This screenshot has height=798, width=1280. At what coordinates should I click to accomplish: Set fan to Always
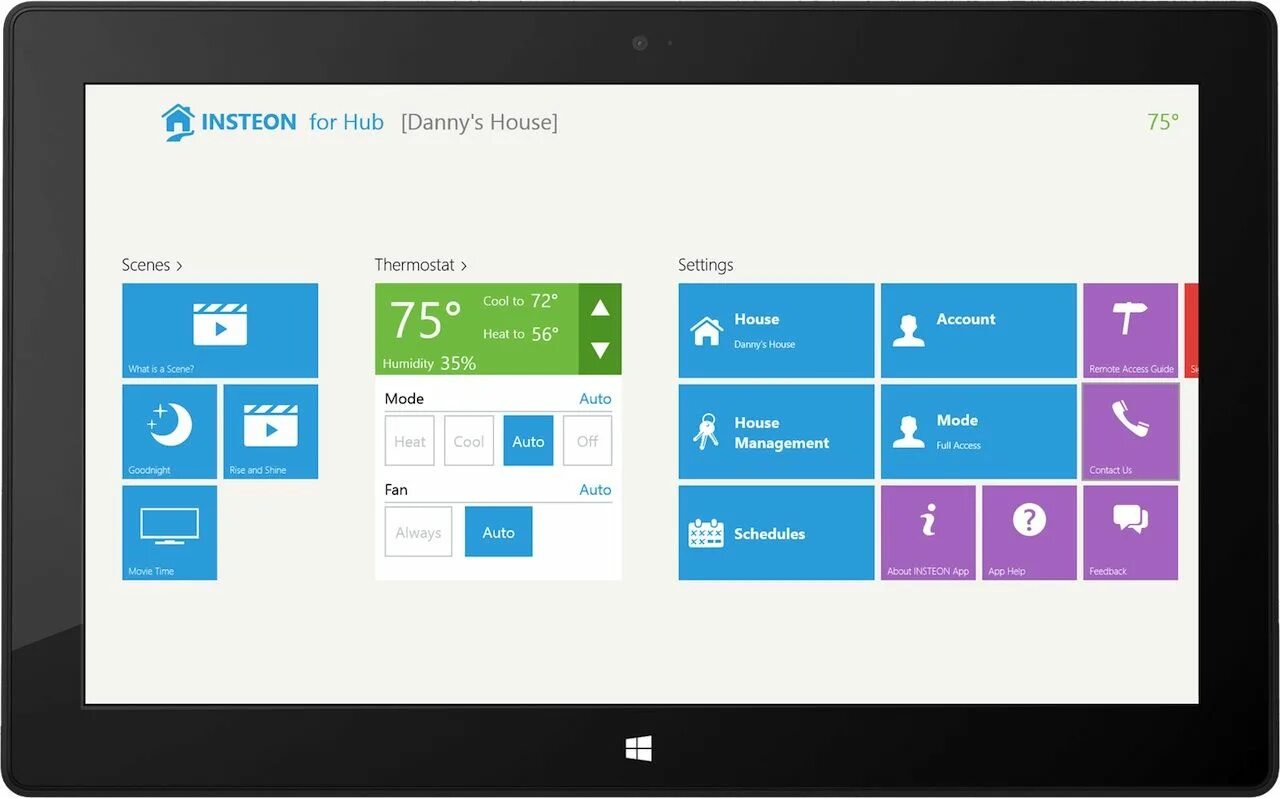pyautogui.click(x=418, y=532)
